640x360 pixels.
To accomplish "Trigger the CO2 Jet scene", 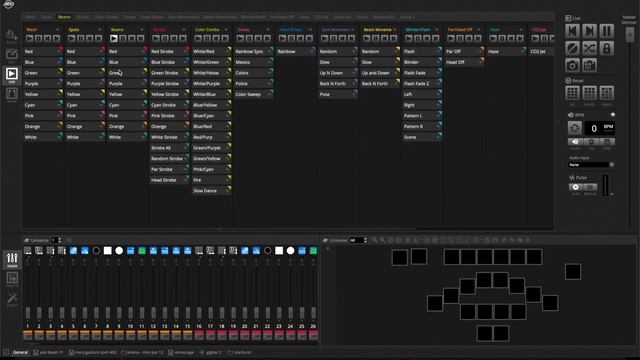I will [542, 51].
